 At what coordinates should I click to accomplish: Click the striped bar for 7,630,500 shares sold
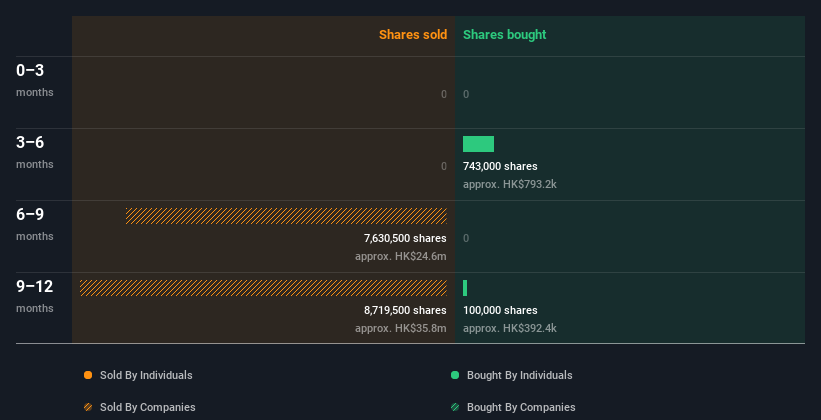pyautogui.click(x=286, y=216)
